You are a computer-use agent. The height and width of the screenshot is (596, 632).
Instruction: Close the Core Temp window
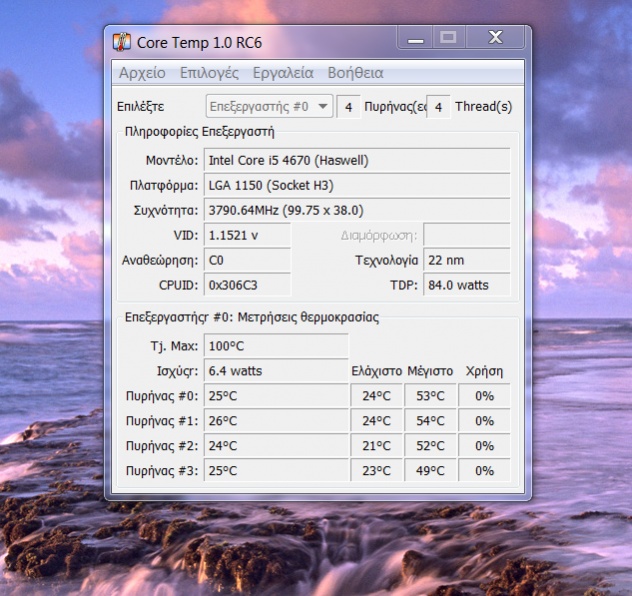click(x=495, y=37)
